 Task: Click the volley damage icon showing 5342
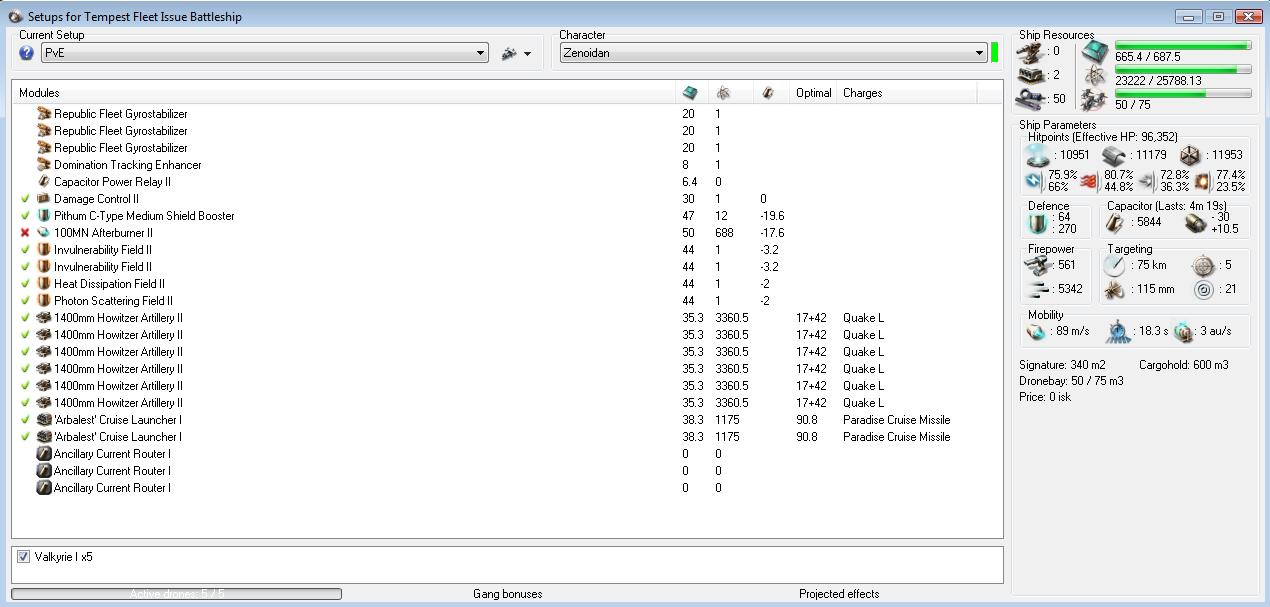tap(1039, 289)
